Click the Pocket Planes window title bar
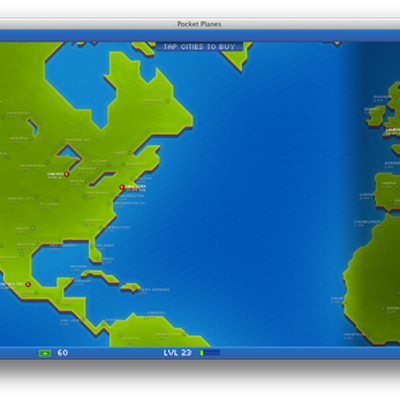 tap(199, 24)
